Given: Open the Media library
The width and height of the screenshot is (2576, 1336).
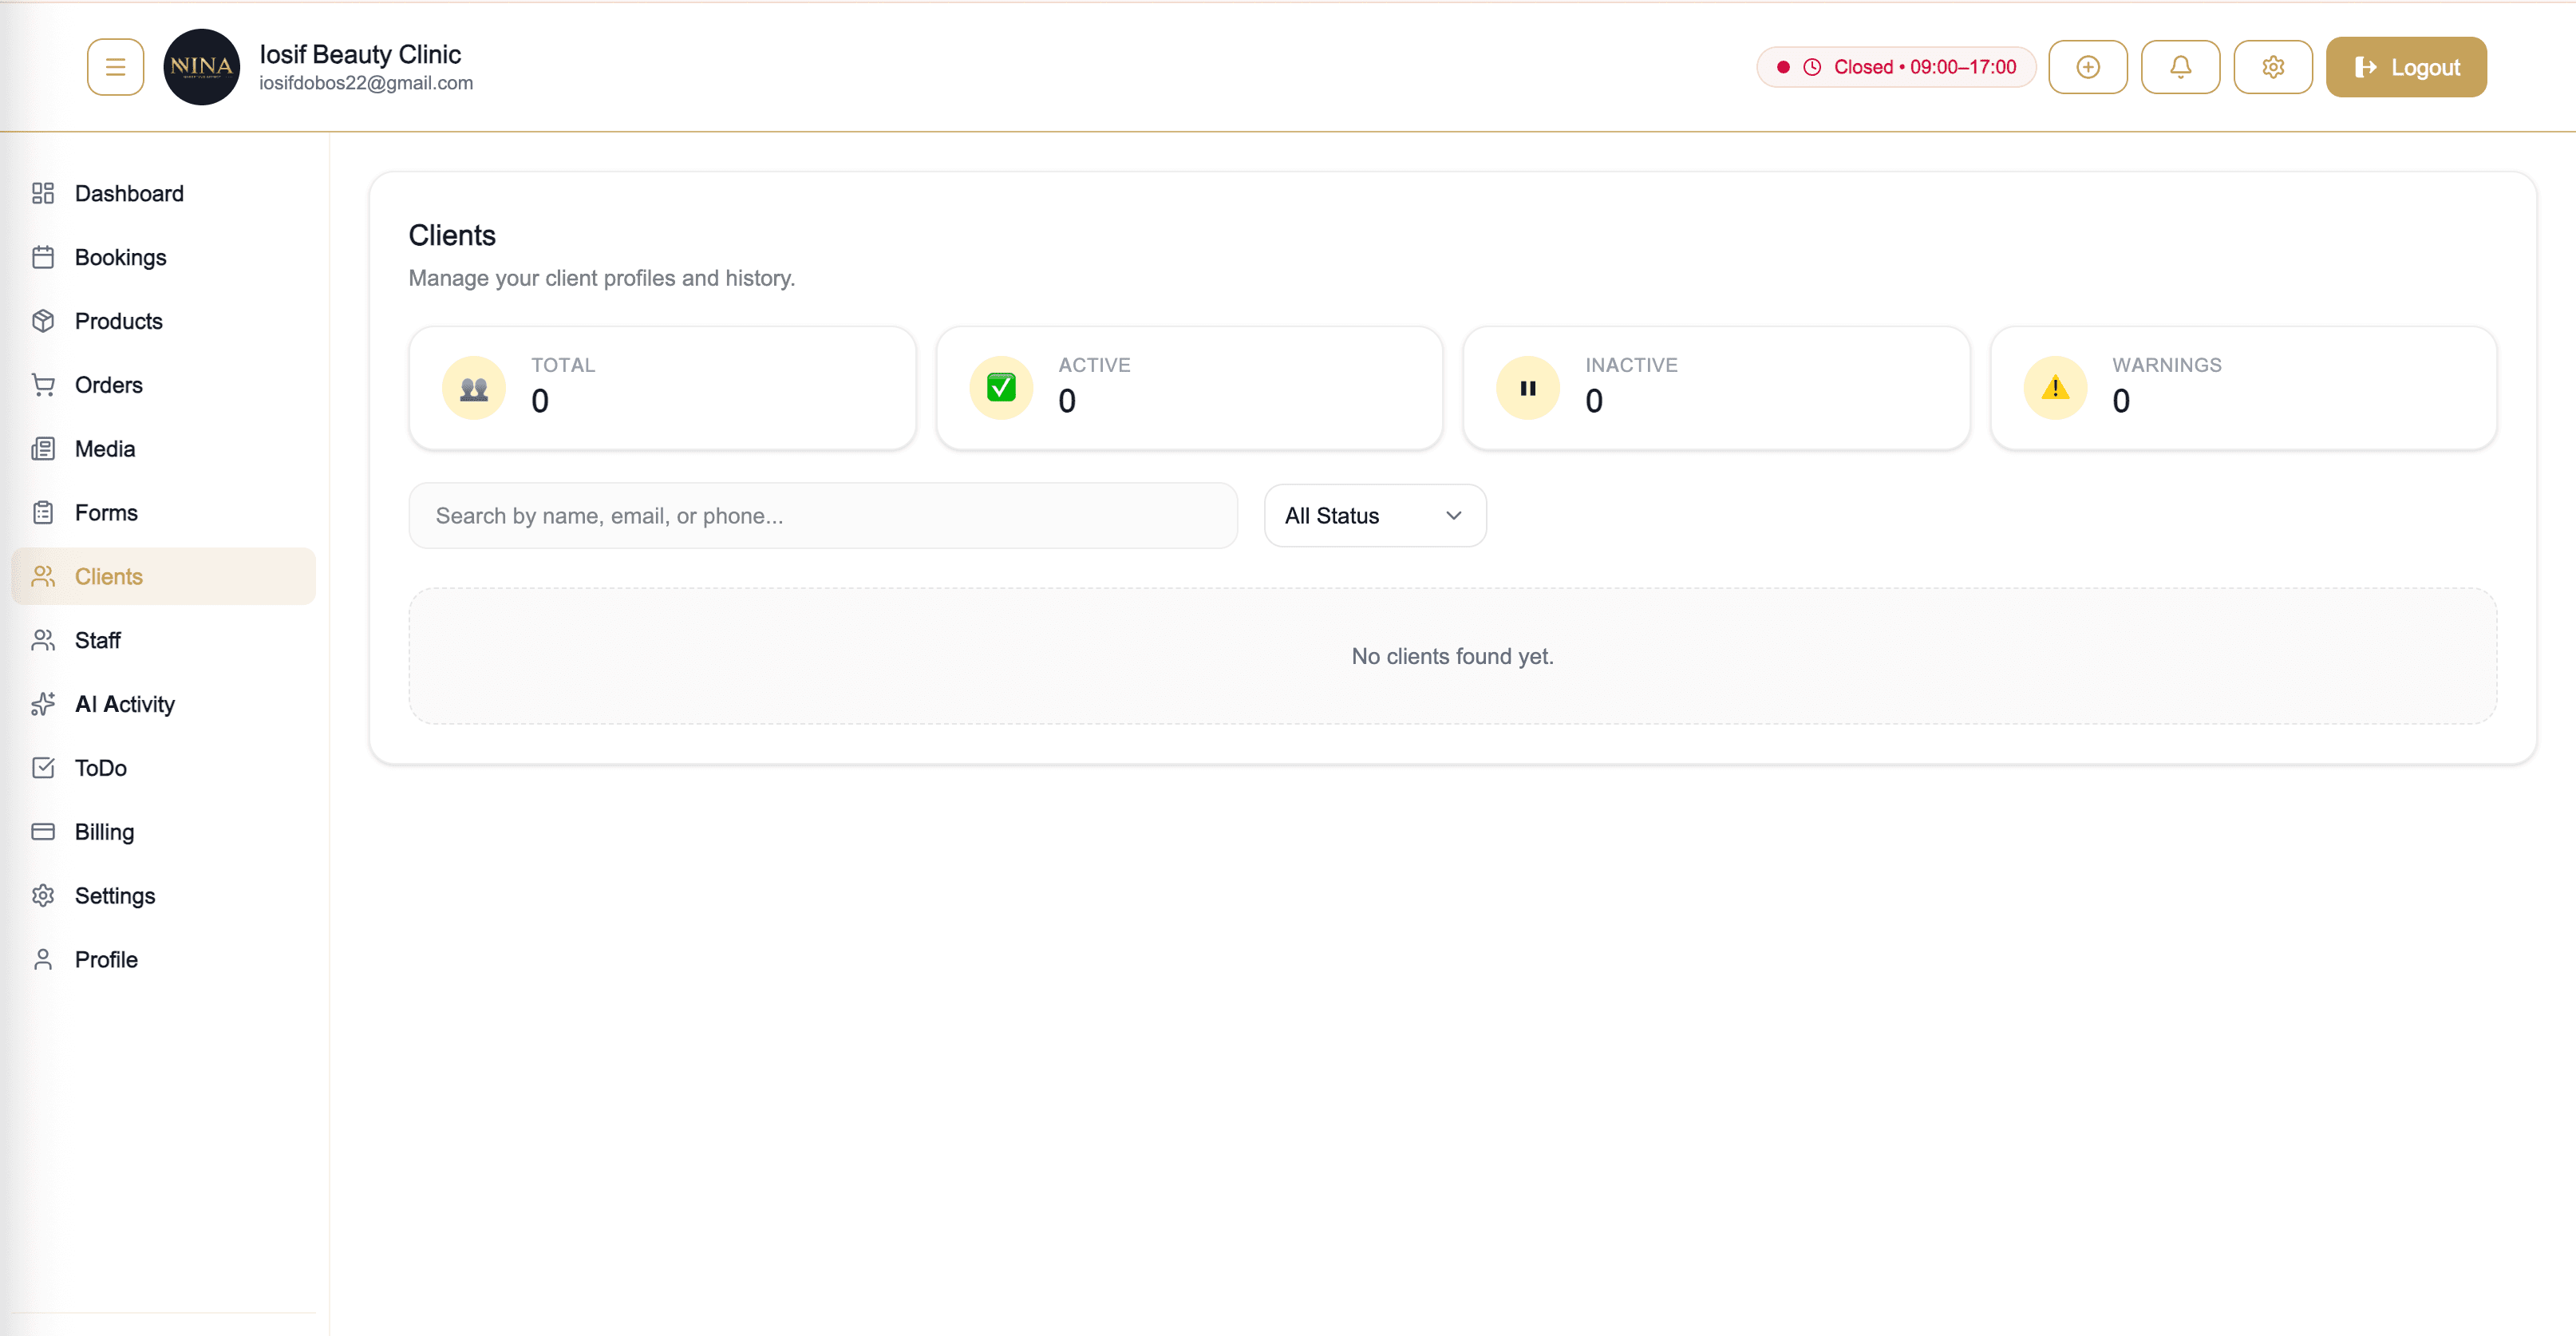Looking at the screenshot, I should coord(104,448).
